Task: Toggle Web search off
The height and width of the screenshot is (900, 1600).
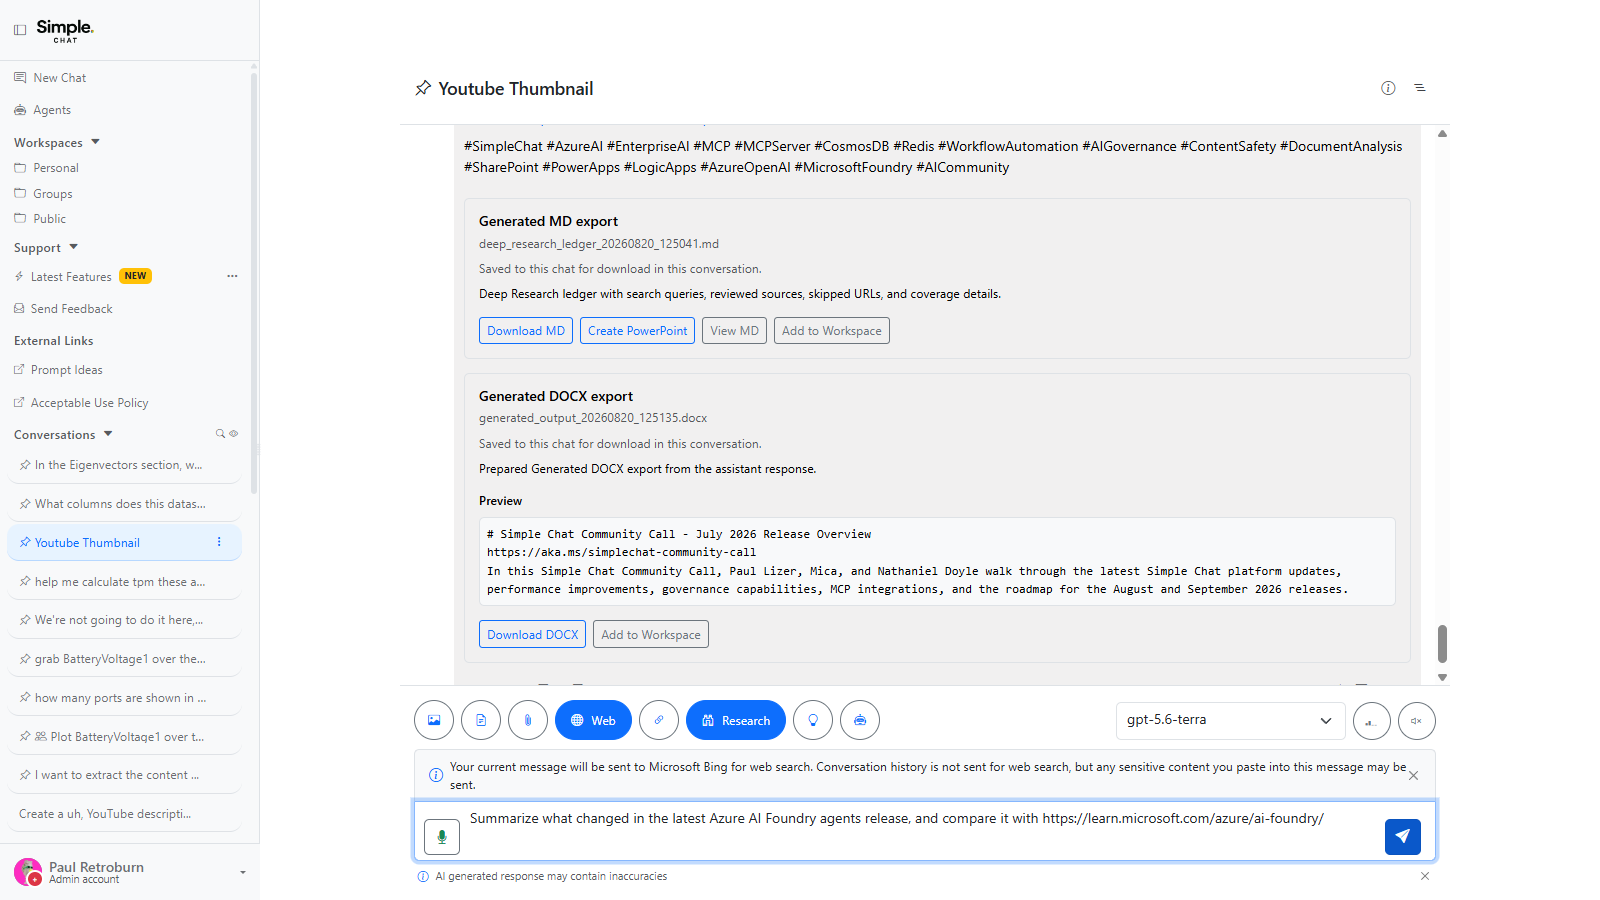Action: 593,720
